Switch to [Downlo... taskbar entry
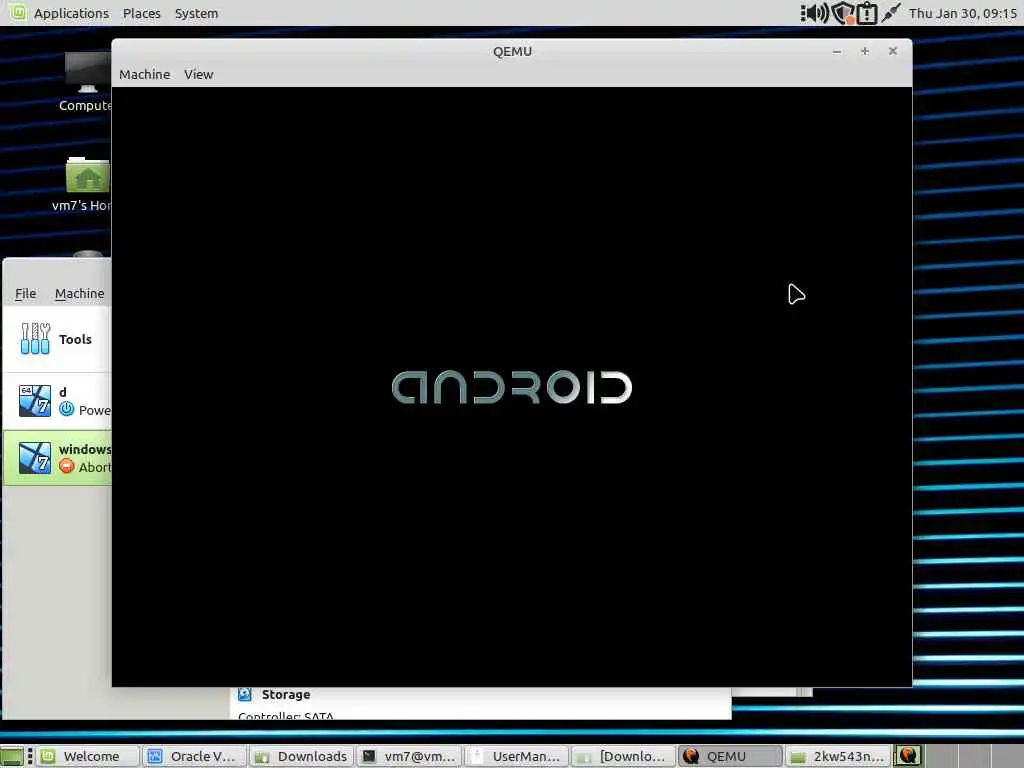Image resolution: width=1024 pixels, height=768 pixels. (x=624, y=756)
